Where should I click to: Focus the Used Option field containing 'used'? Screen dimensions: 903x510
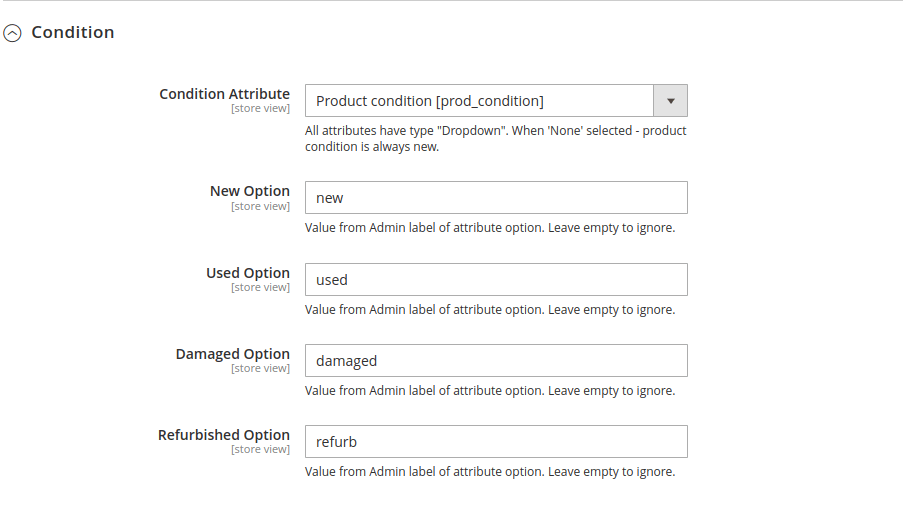coord(496,279)
